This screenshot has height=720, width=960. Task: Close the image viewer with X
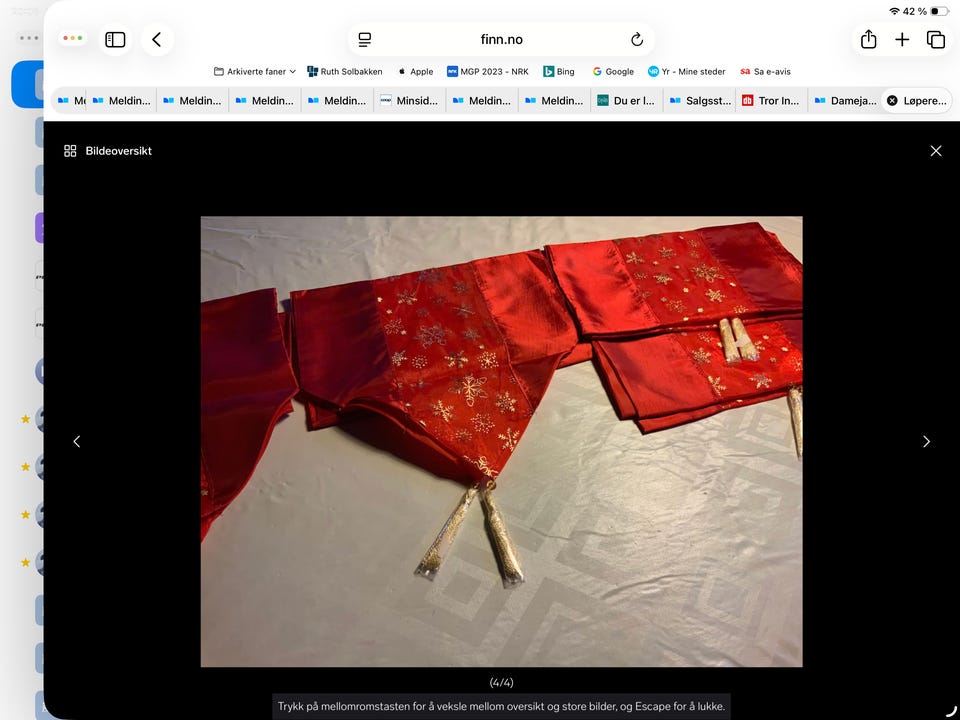point(936,151)
